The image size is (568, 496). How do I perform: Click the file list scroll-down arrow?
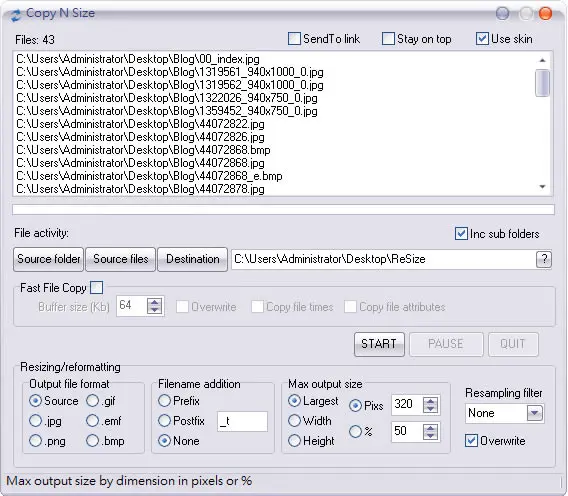(542, 187)
